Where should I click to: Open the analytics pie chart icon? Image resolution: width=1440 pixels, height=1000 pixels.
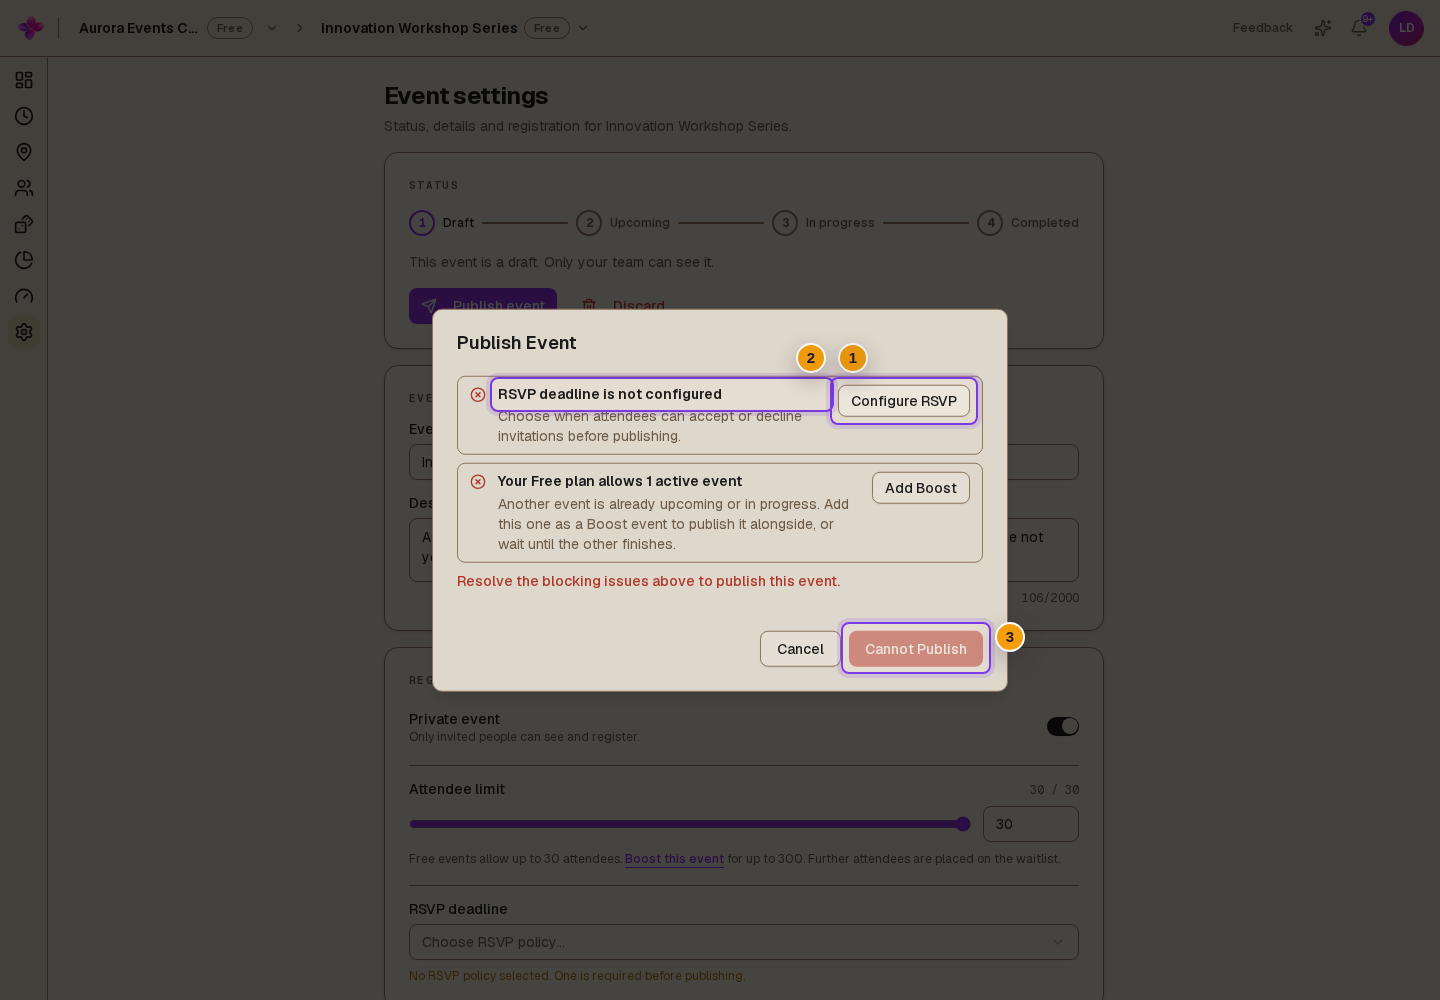tap(24, 260)
